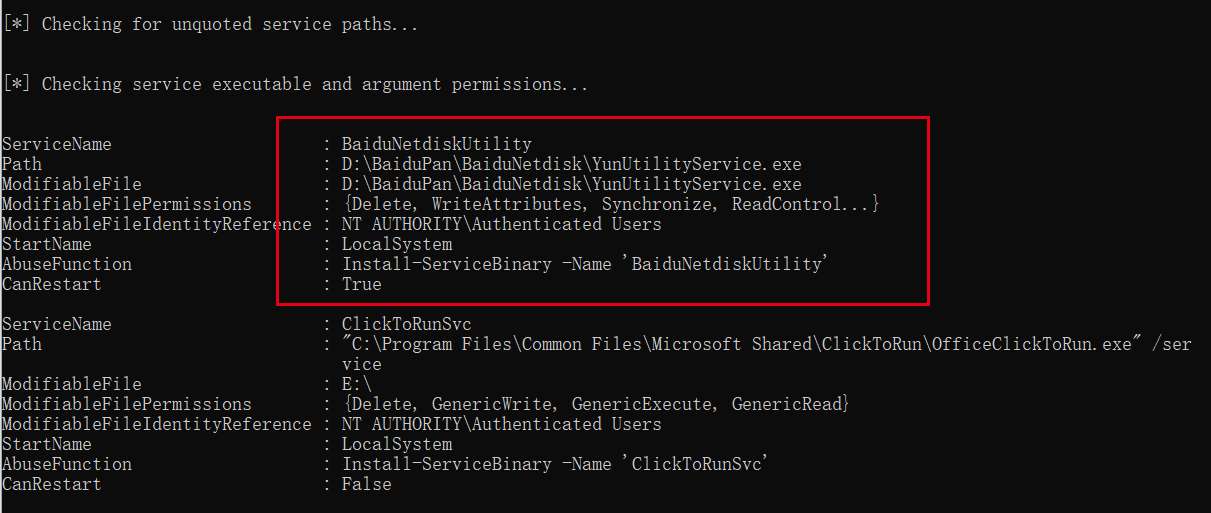Click the wrapped "vice" text line
This screenshot has height=513, width=1211.
pyautogui.click(x=362, y=364)
